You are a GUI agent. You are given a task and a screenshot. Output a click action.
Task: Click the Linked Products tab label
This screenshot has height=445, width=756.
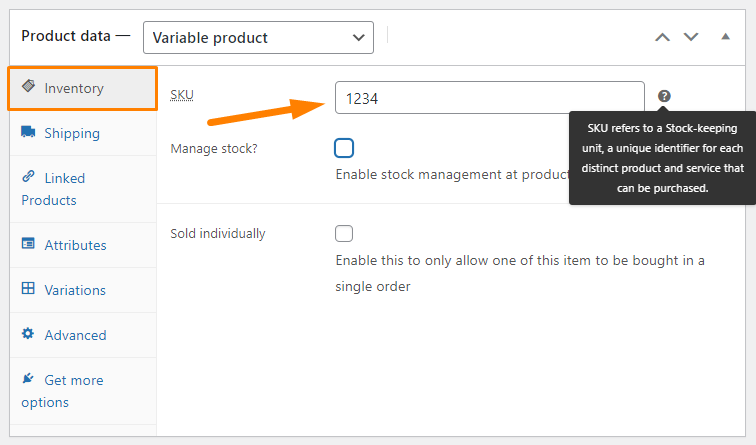tap(53, 189)
